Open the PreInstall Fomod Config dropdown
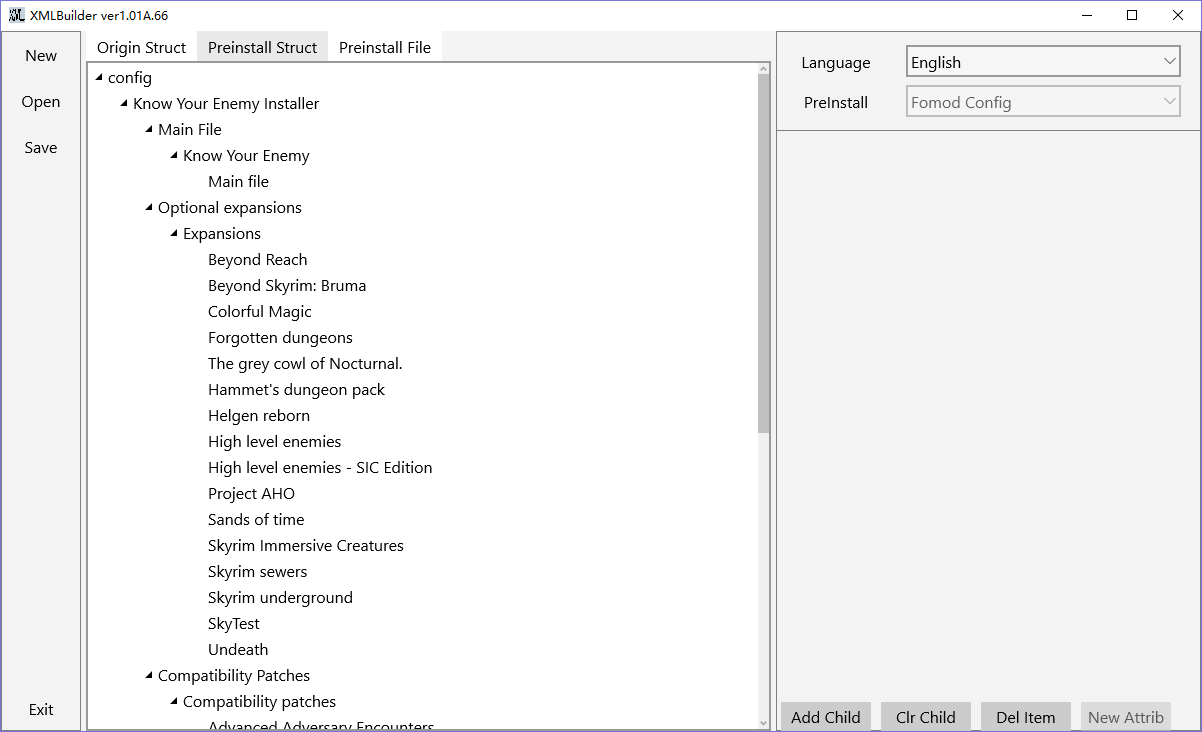 click(1044, 102)
